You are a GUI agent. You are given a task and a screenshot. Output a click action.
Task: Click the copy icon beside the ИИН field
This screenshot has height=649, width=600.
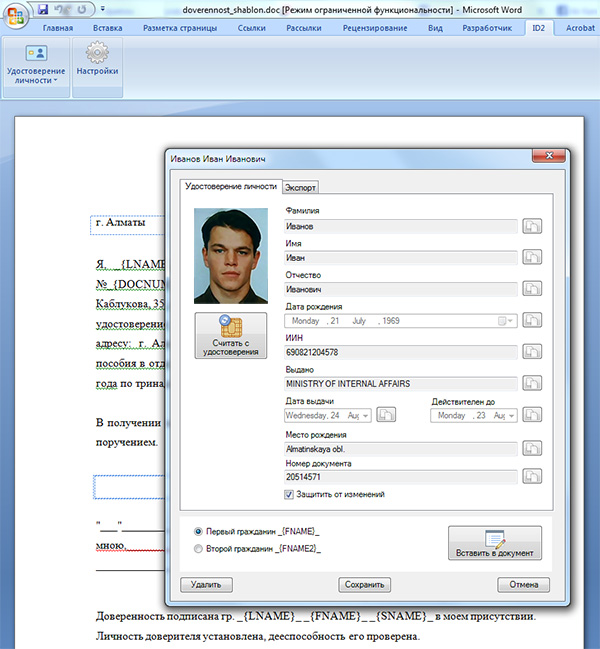pyautogui.click(x=533, y=352)
